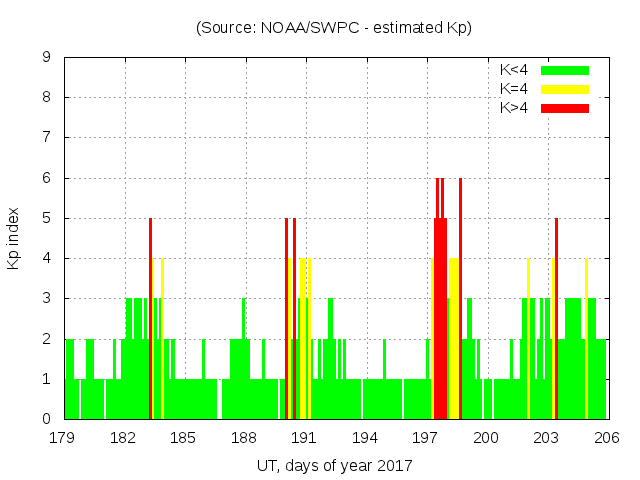Image resolution: width=640 pixels, height=480 pixels.
Task: Click x-axis tick label 179
Action: [x=63, y=438]
